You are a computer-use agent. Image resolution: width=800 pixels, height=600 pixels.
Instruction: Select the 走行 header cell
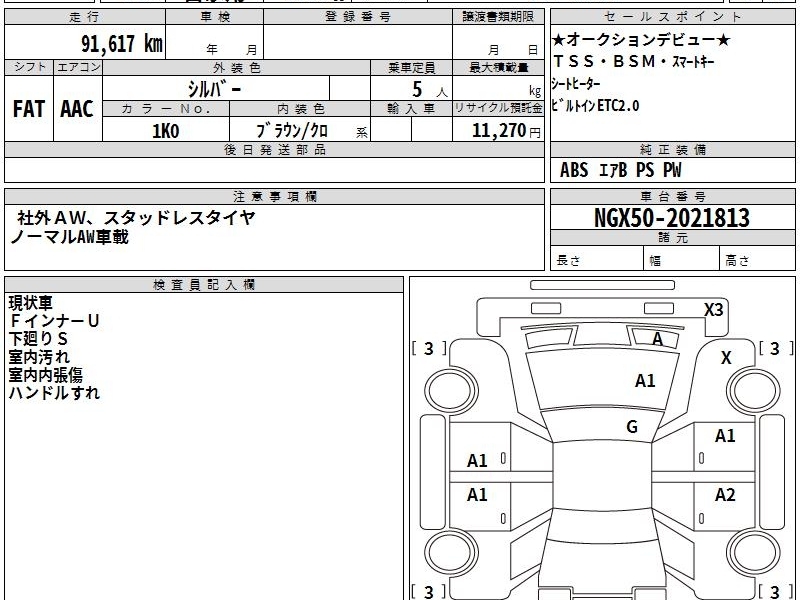pos(85,17)
